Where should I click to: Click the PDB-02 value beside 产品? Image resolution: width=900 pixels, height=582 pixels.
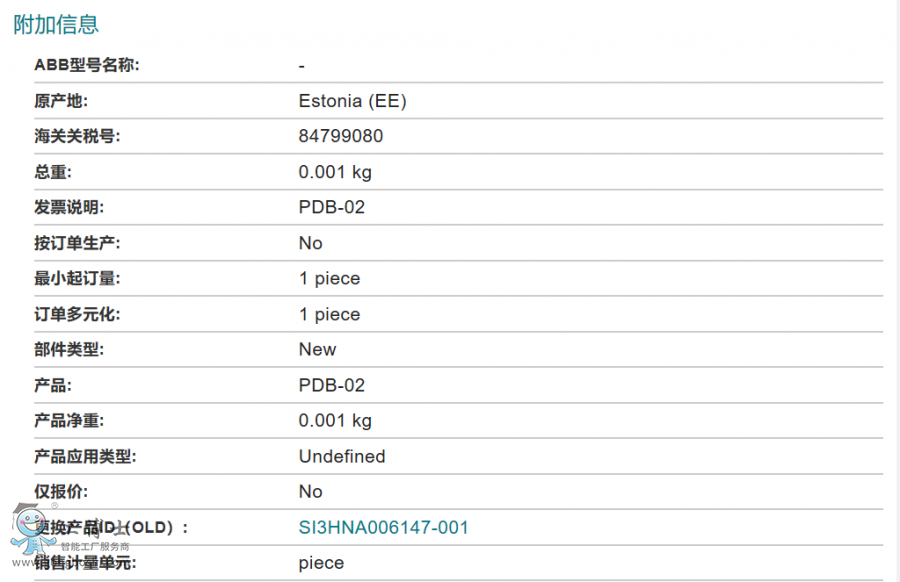tap(332, 385)
